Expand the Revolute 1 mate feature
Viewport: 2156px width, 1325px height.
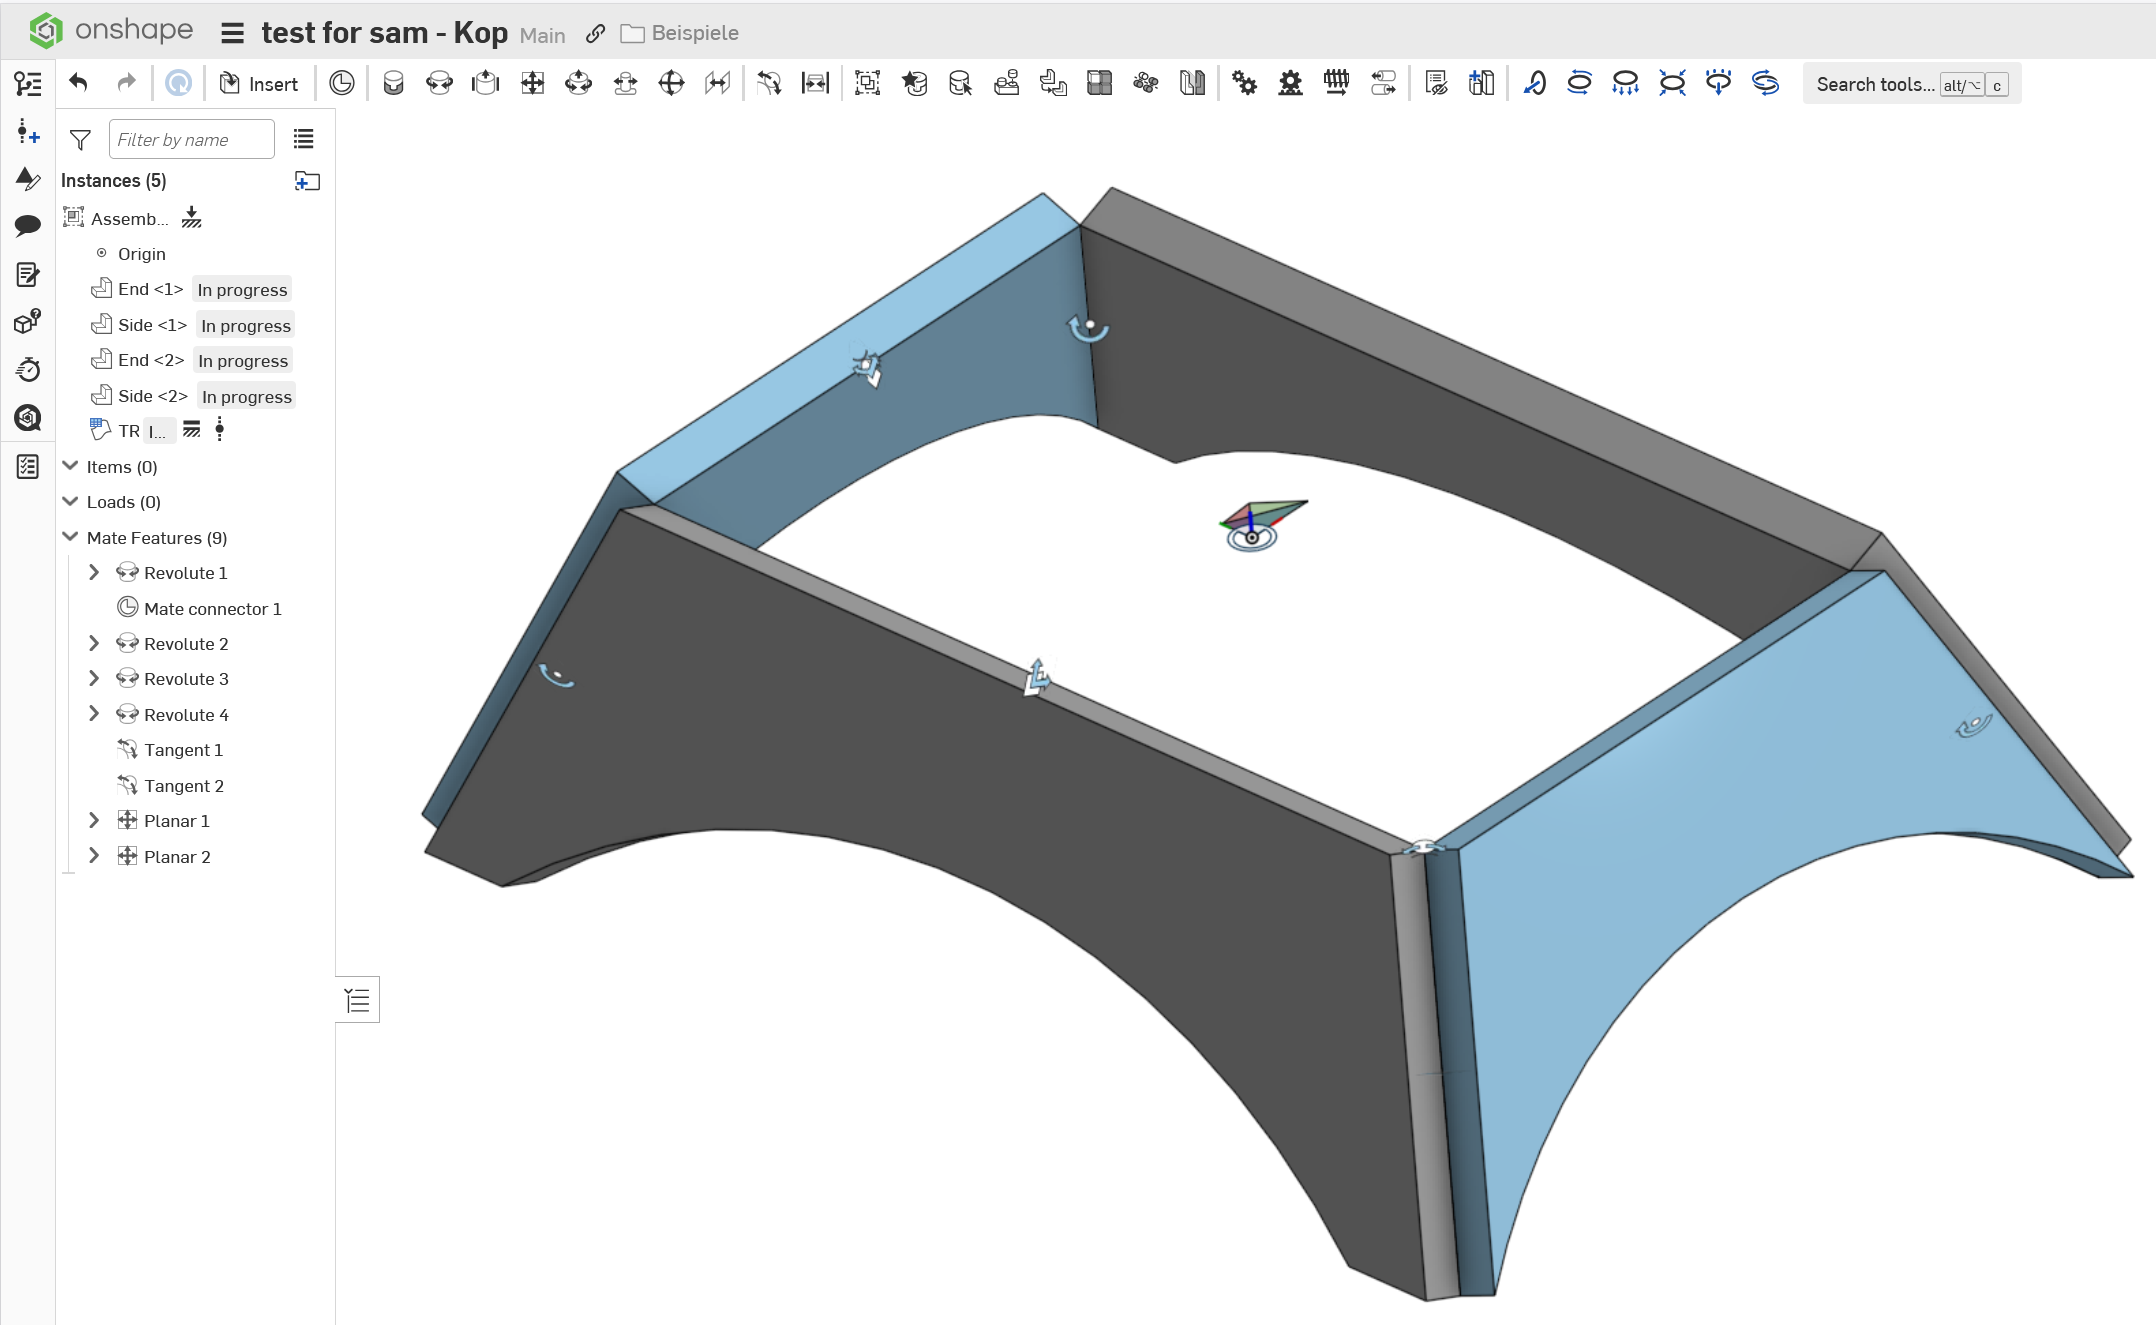[x=94, y=572]
